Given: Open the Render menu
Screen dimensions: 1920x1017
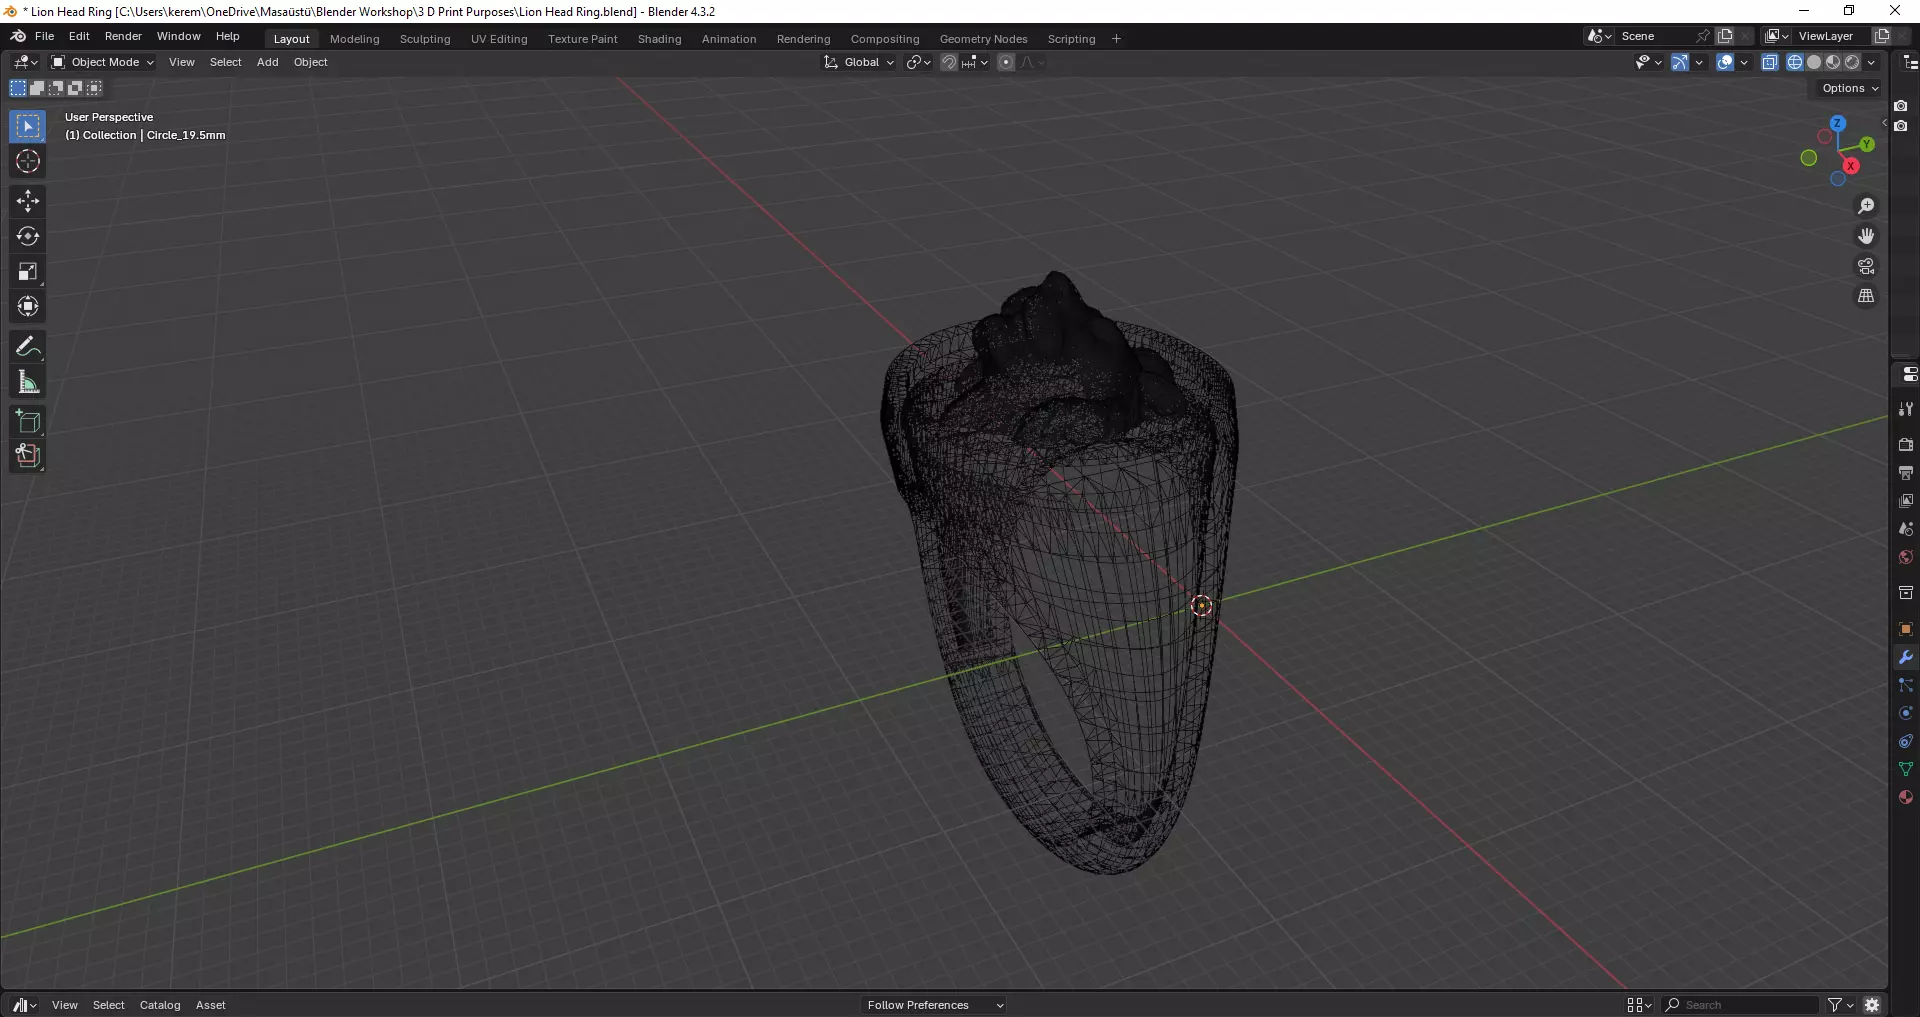Looking at the screenshot, I should tap(123, 36).
